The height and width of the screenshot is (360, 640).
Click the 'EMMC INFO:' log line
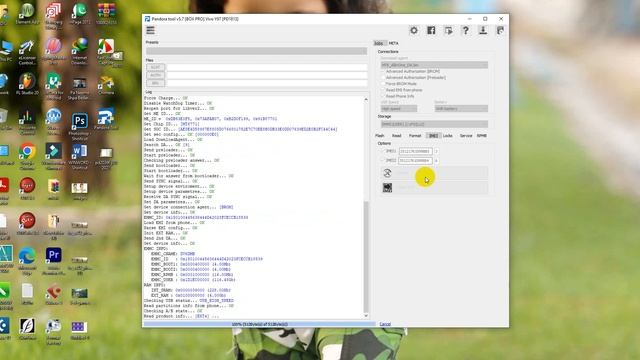coord(156,249)
